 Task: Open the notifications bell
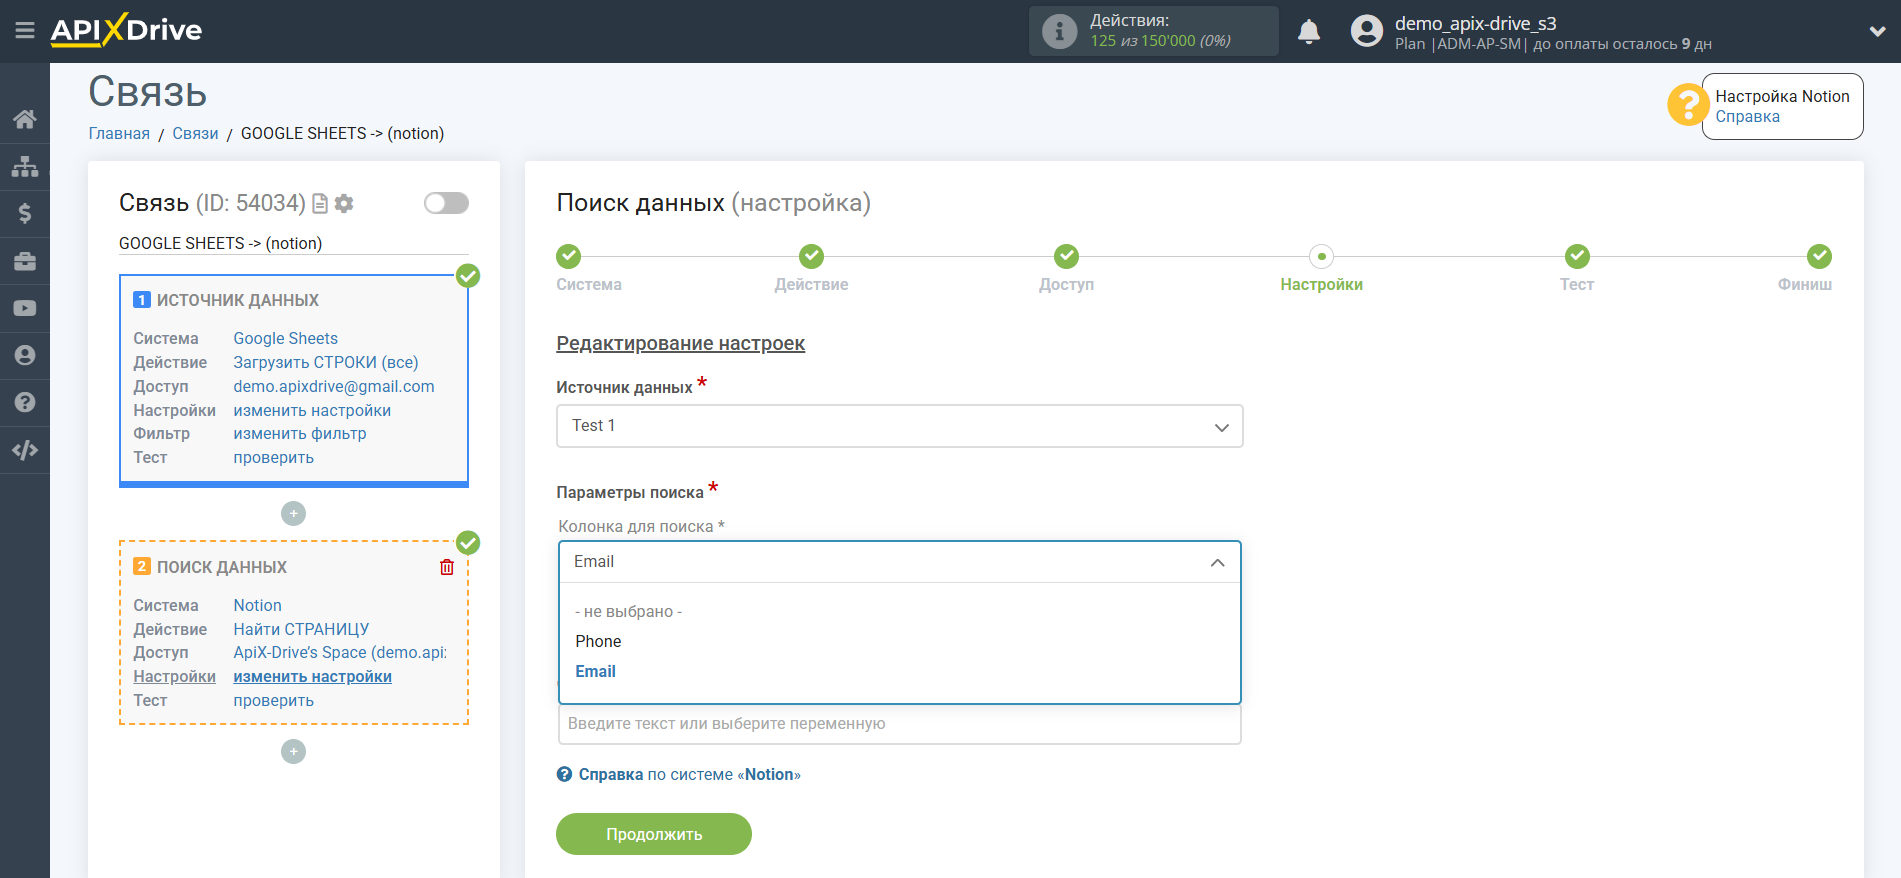[1309, 31]
